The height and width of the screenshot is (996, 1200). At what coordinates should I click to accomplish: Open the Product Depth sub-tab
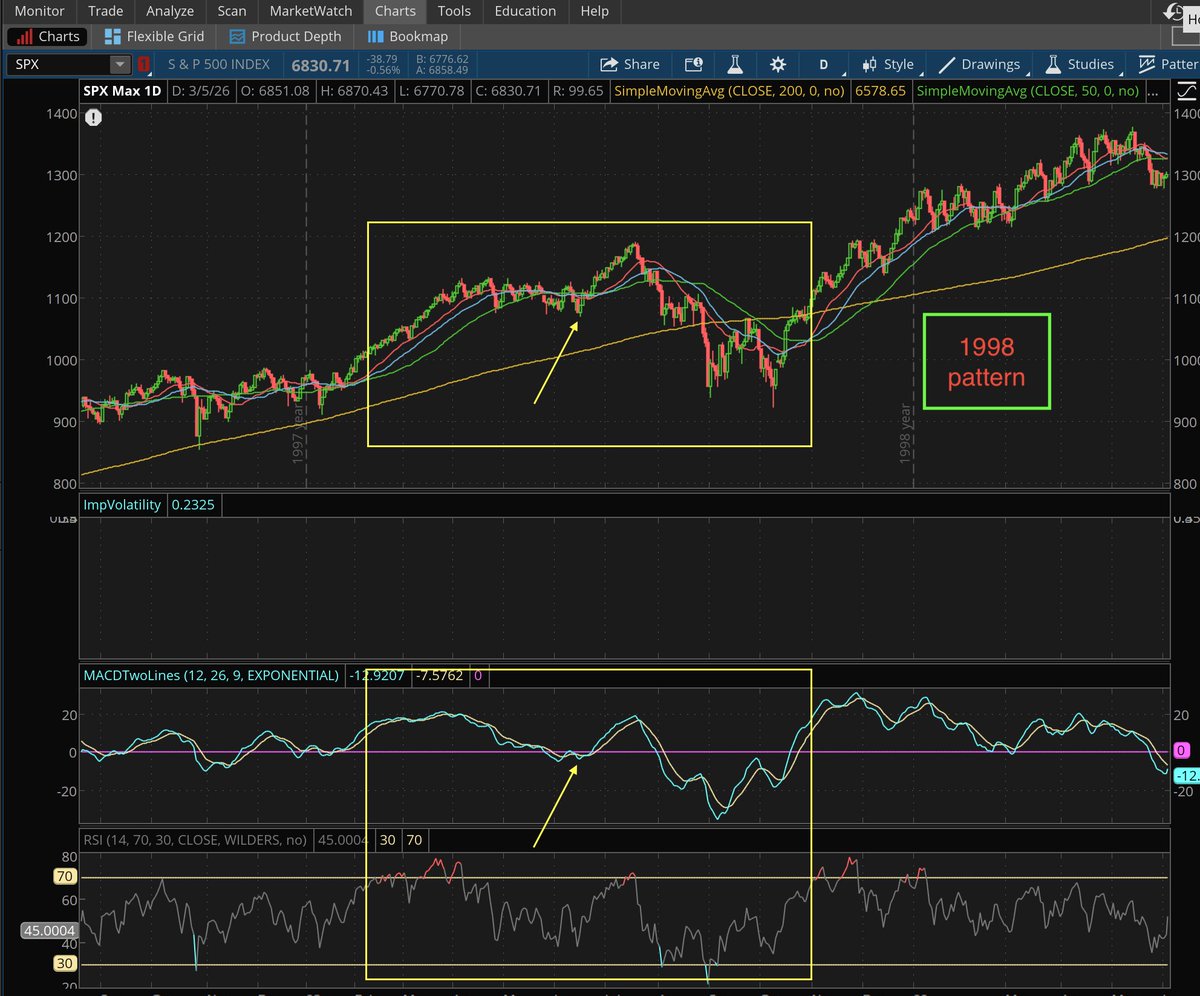[285, 37]
